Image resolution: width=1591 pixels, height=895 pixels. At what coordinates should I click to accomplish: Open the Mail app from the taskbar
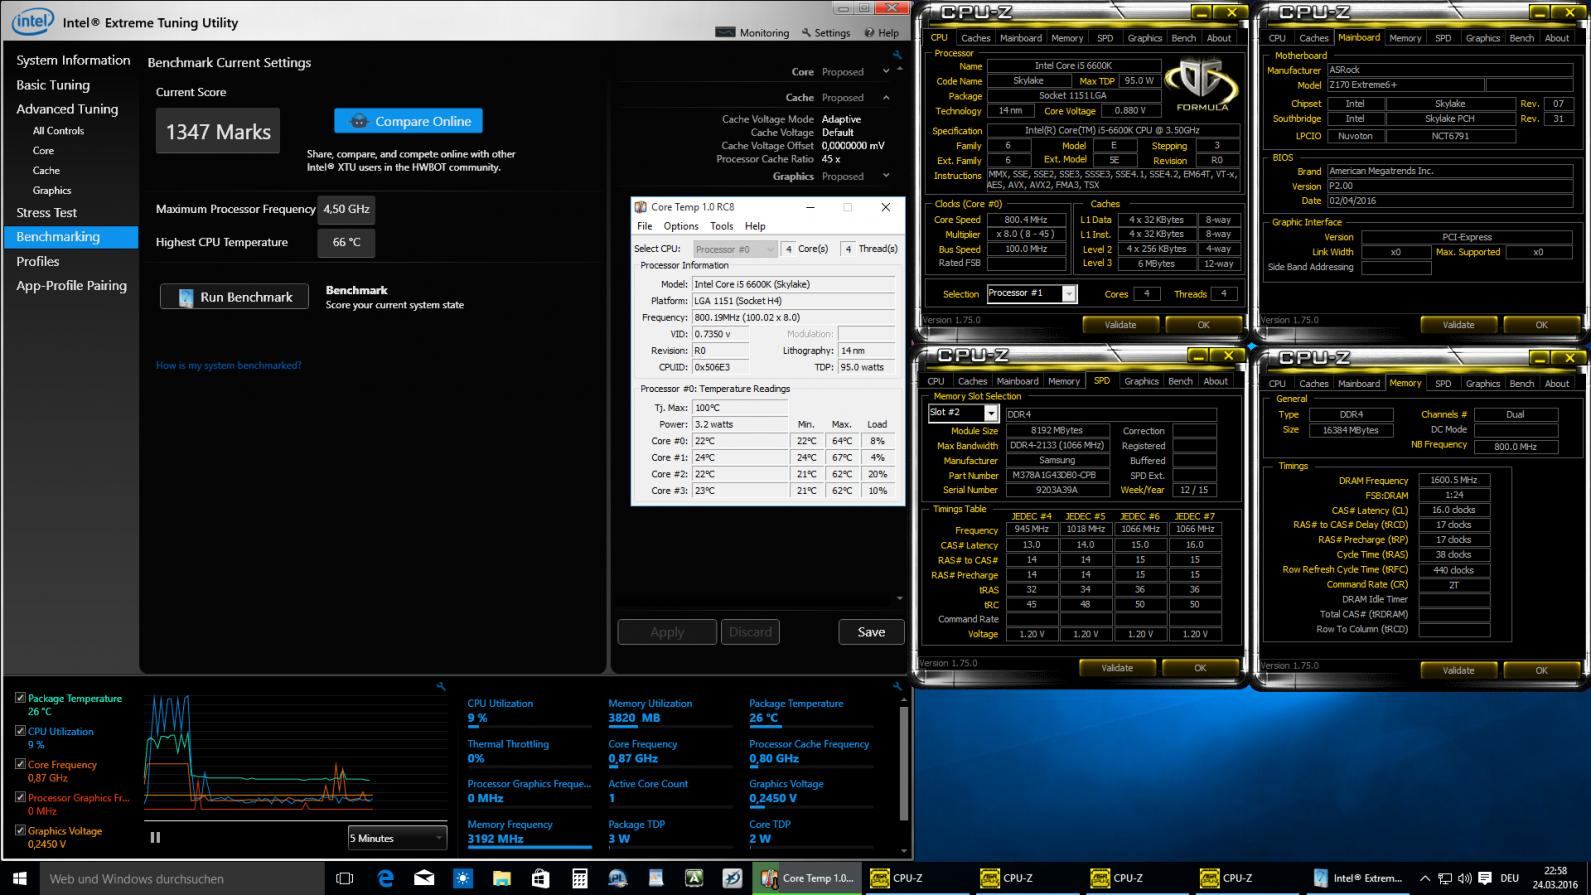tap(424, 878)
